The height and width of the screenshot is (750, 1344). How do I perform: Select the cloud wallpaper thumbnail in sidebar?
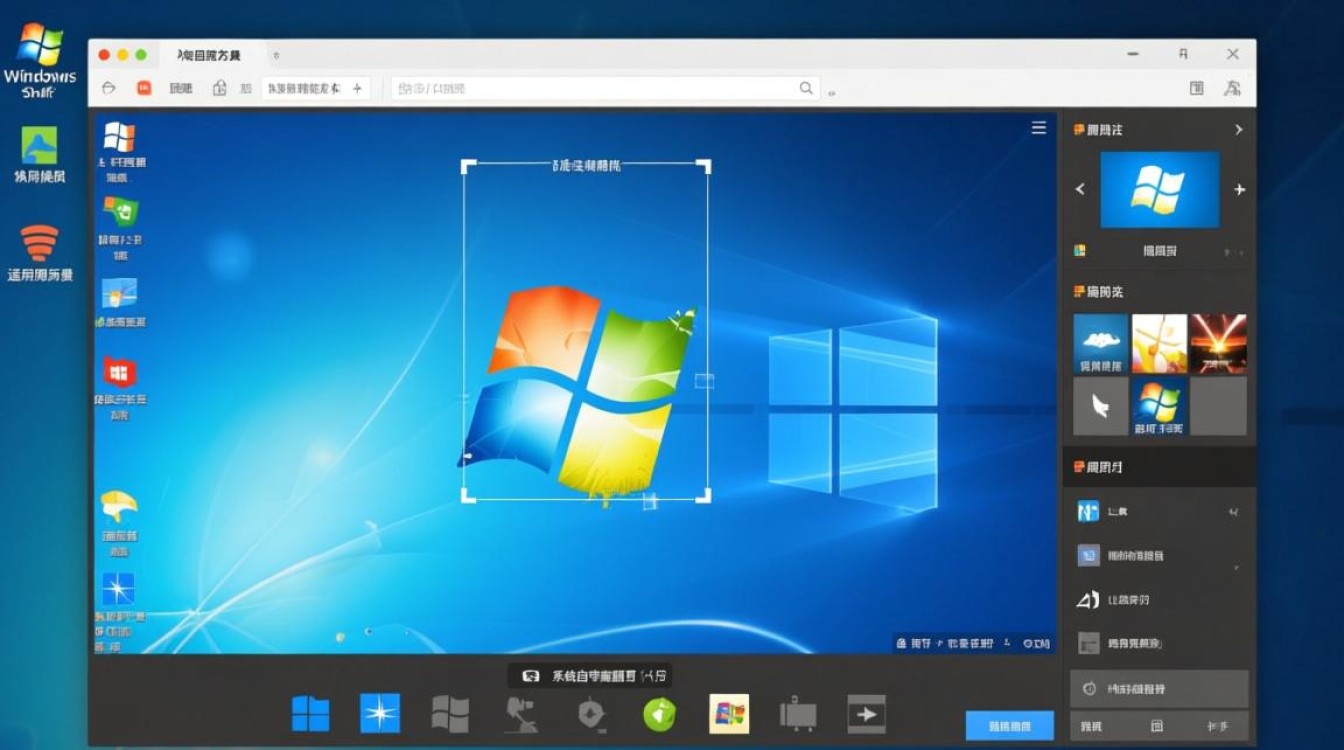(x=1101, y=344)
